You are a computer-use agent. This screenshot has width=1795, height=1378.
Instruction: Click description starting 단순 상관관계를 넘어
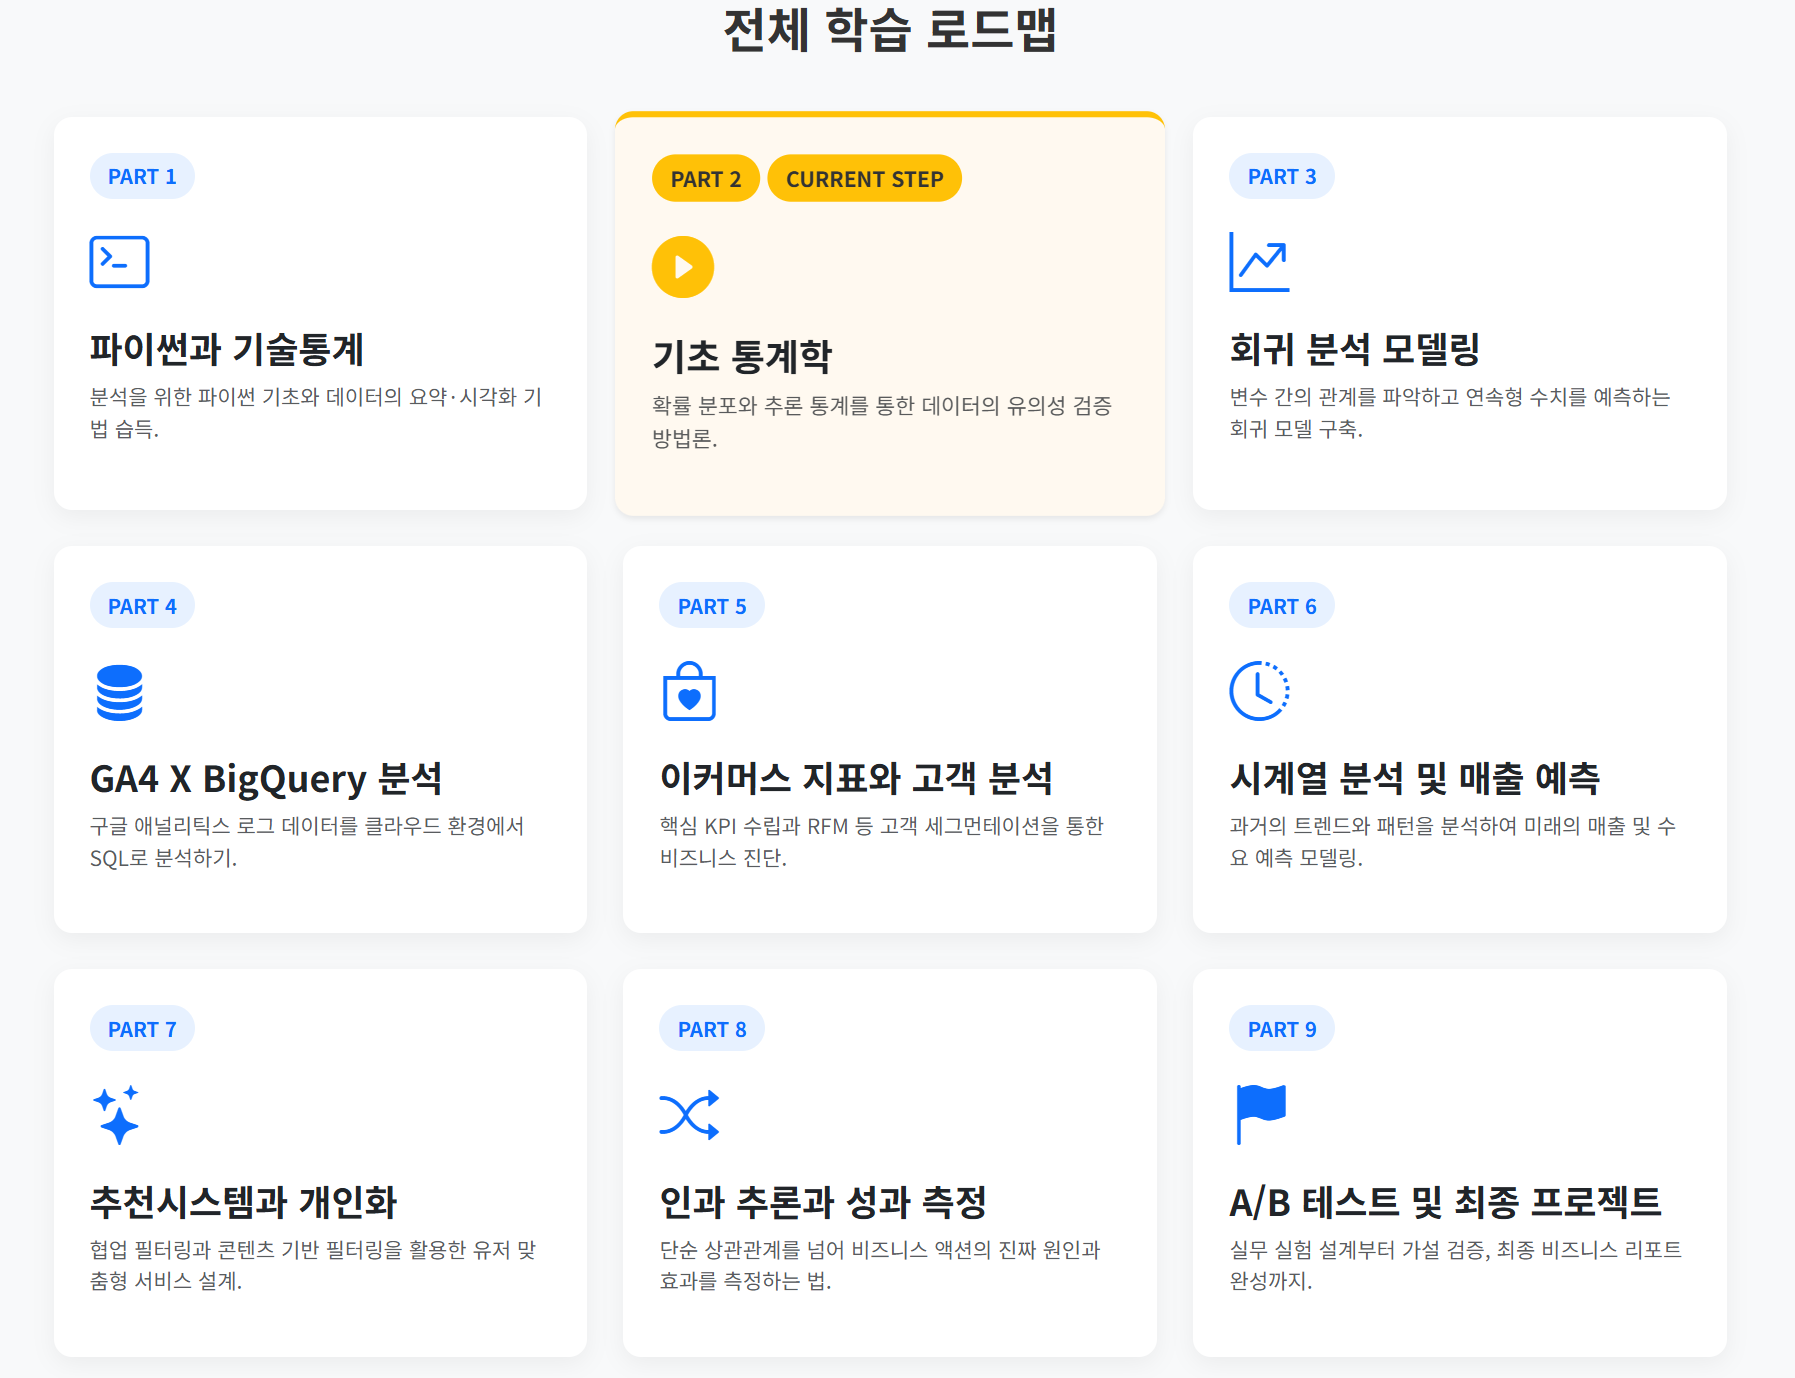point(880,1265)
